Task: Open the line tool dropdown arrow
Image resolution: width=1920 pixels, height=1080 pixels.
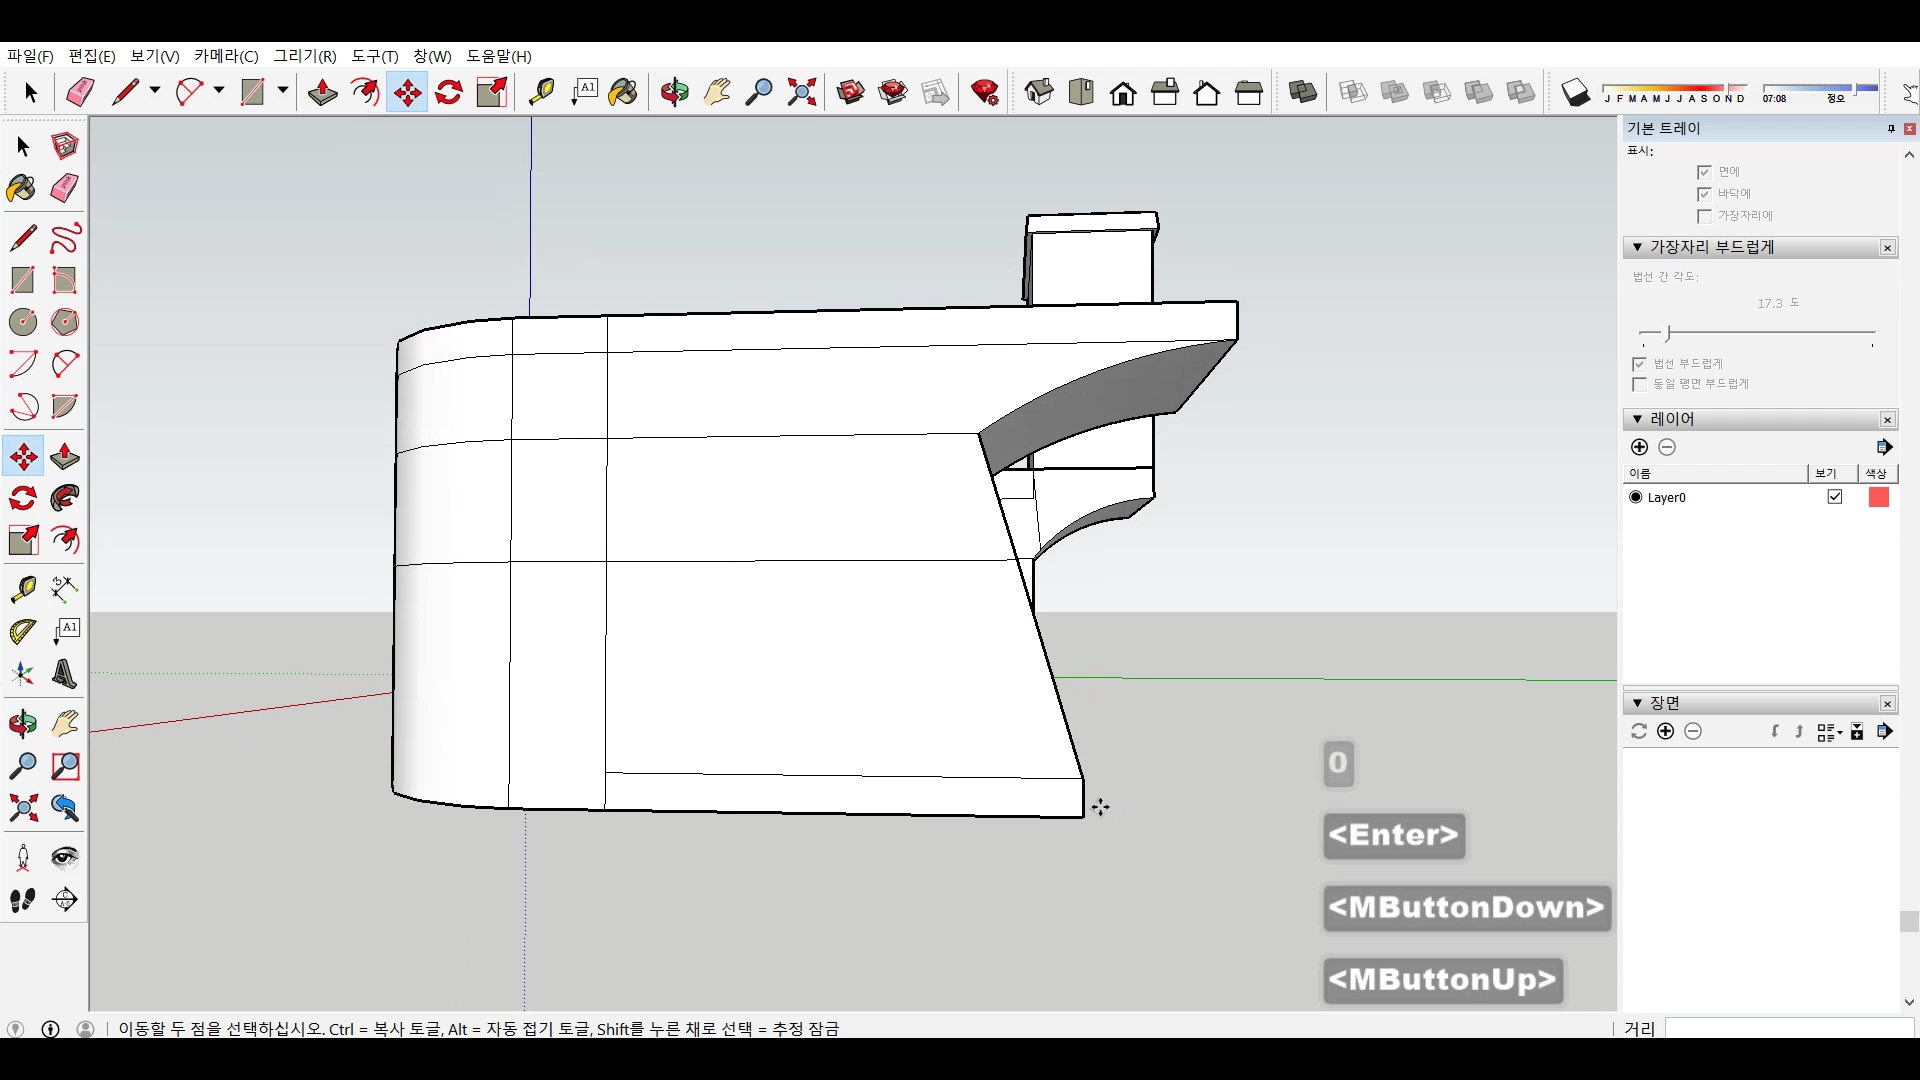Action: click(155, 91)
